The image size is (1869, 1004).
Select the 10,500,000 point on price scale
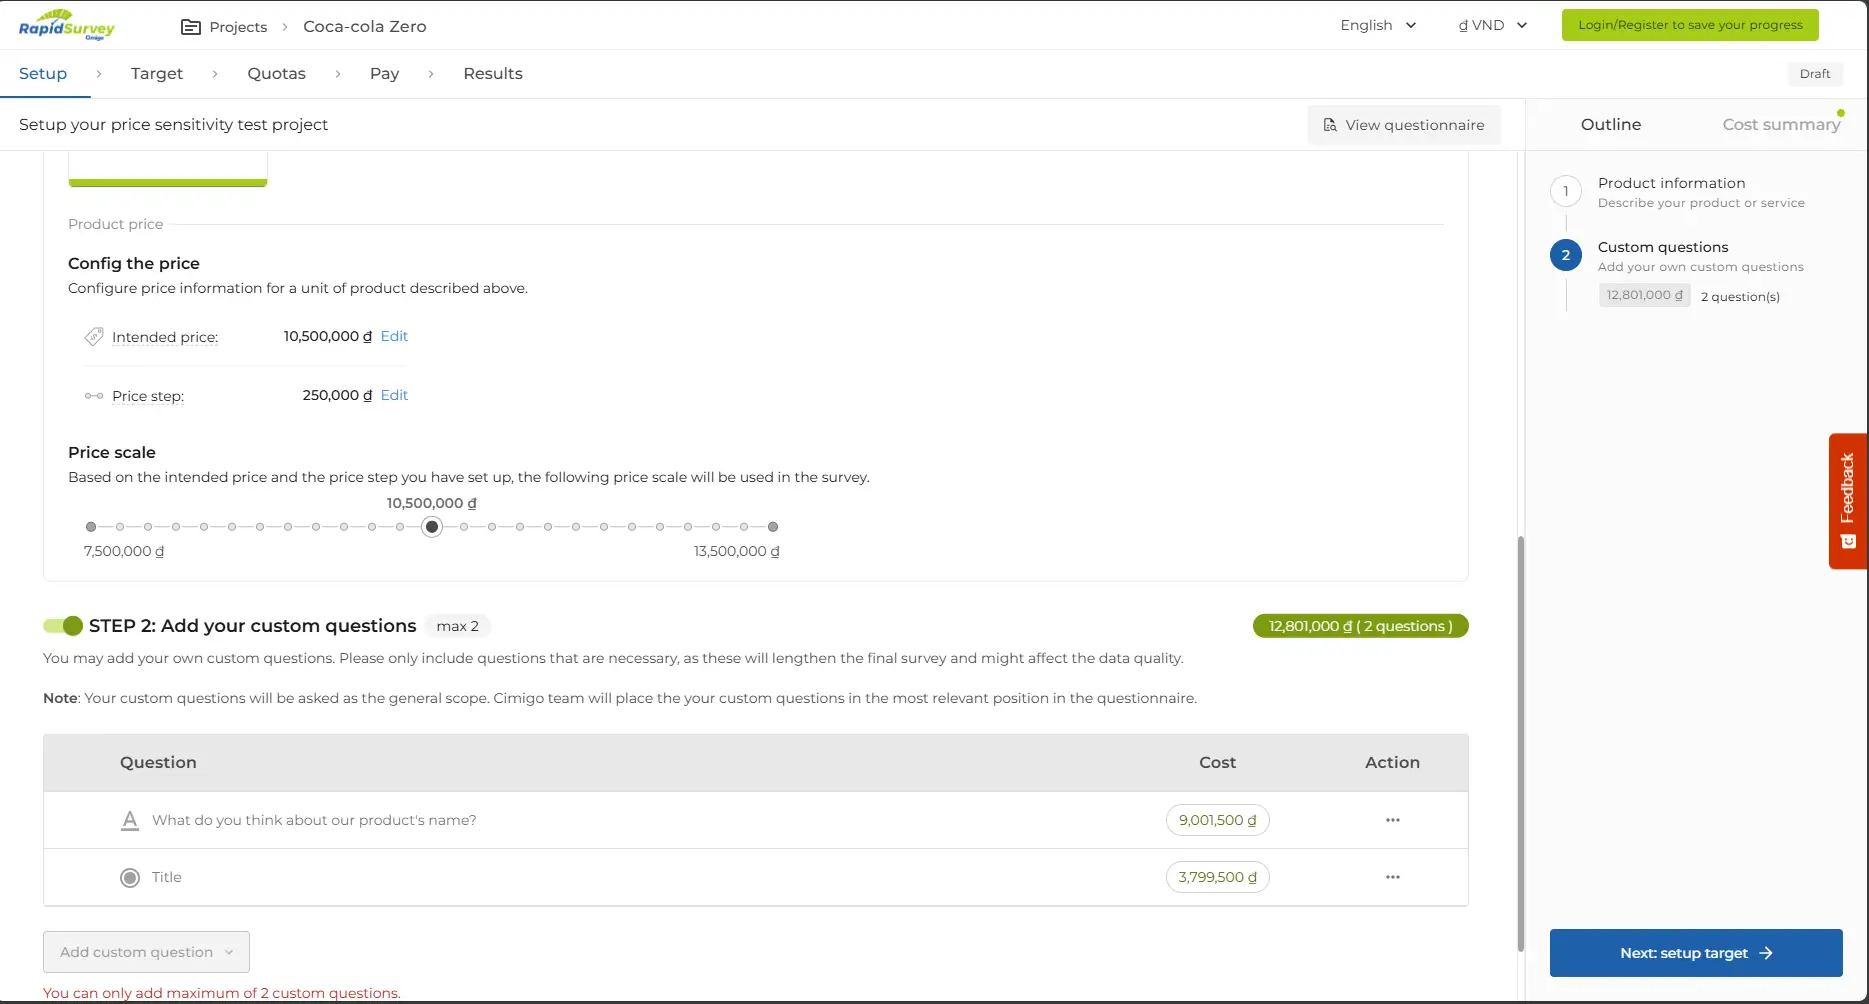coord(432,527)
